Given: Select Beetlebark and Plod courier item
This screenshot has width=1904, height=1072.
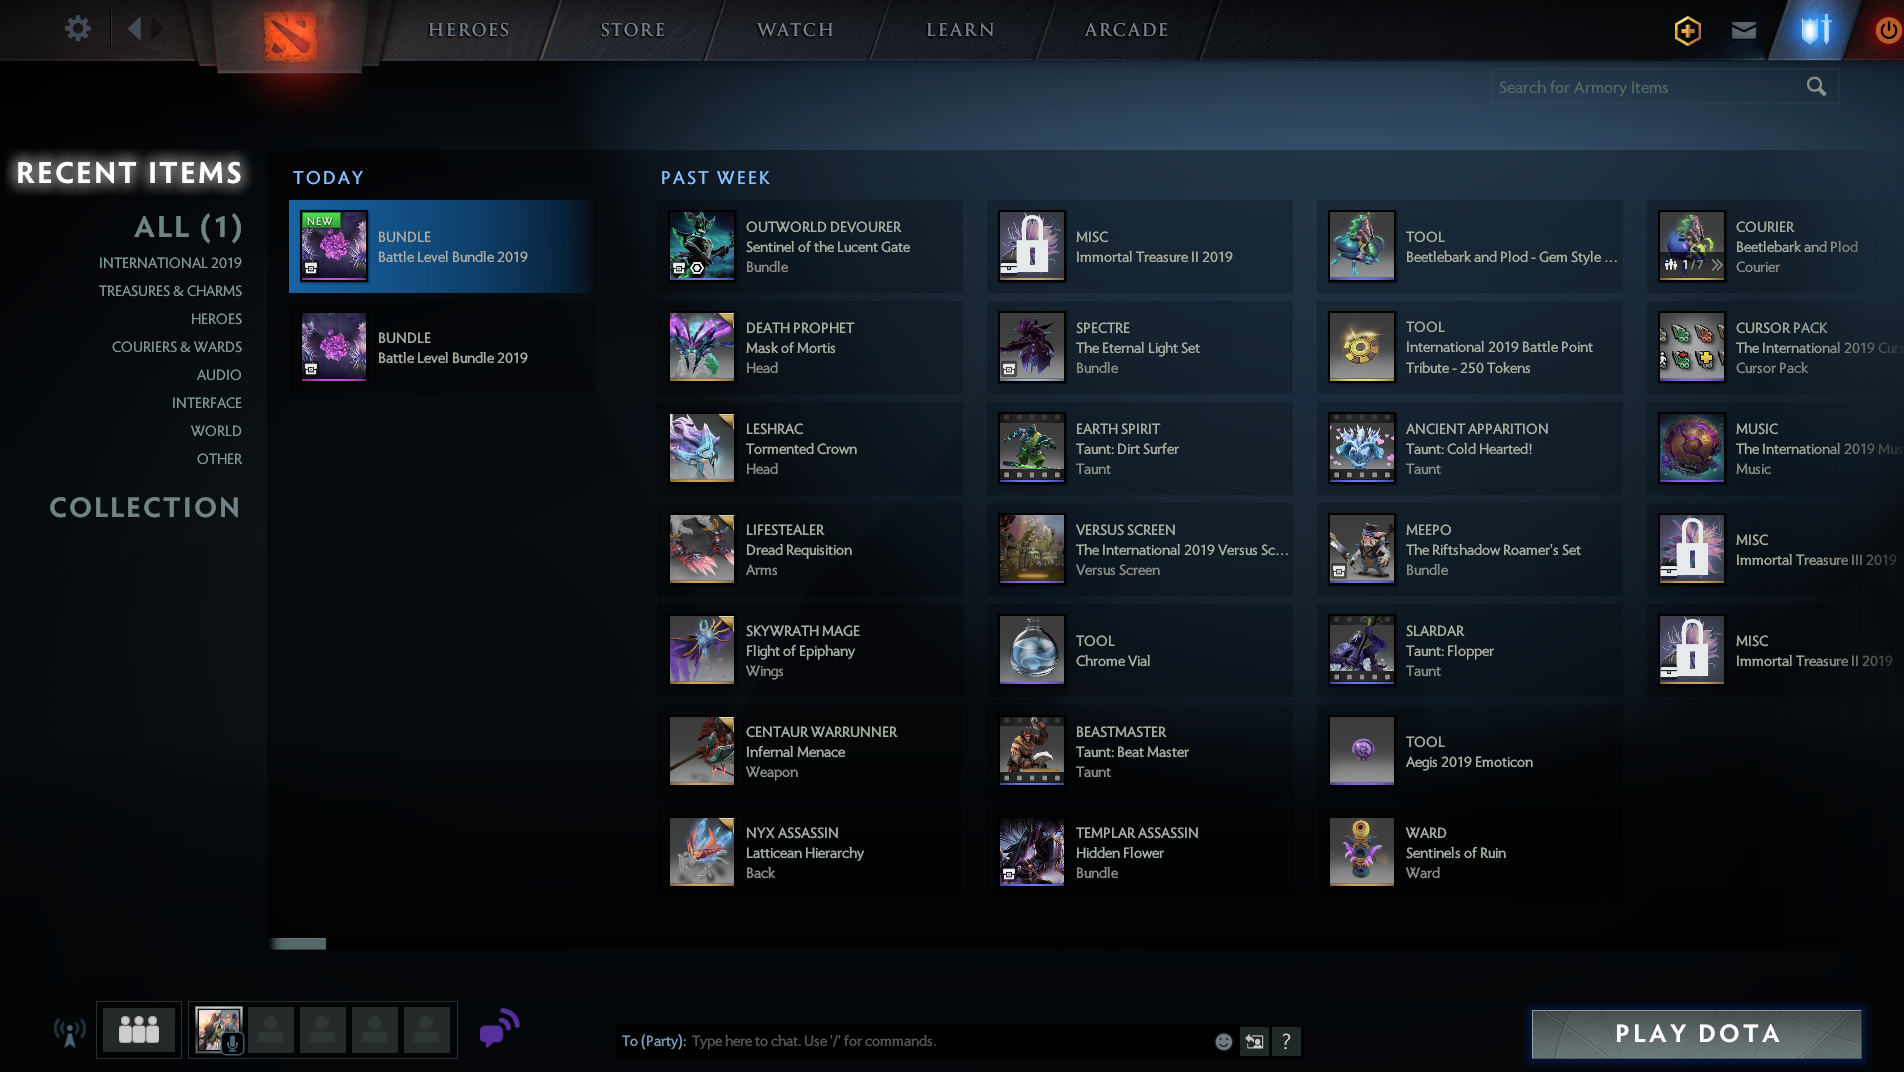Looking at the screenshot, I should click(1776, 246).
